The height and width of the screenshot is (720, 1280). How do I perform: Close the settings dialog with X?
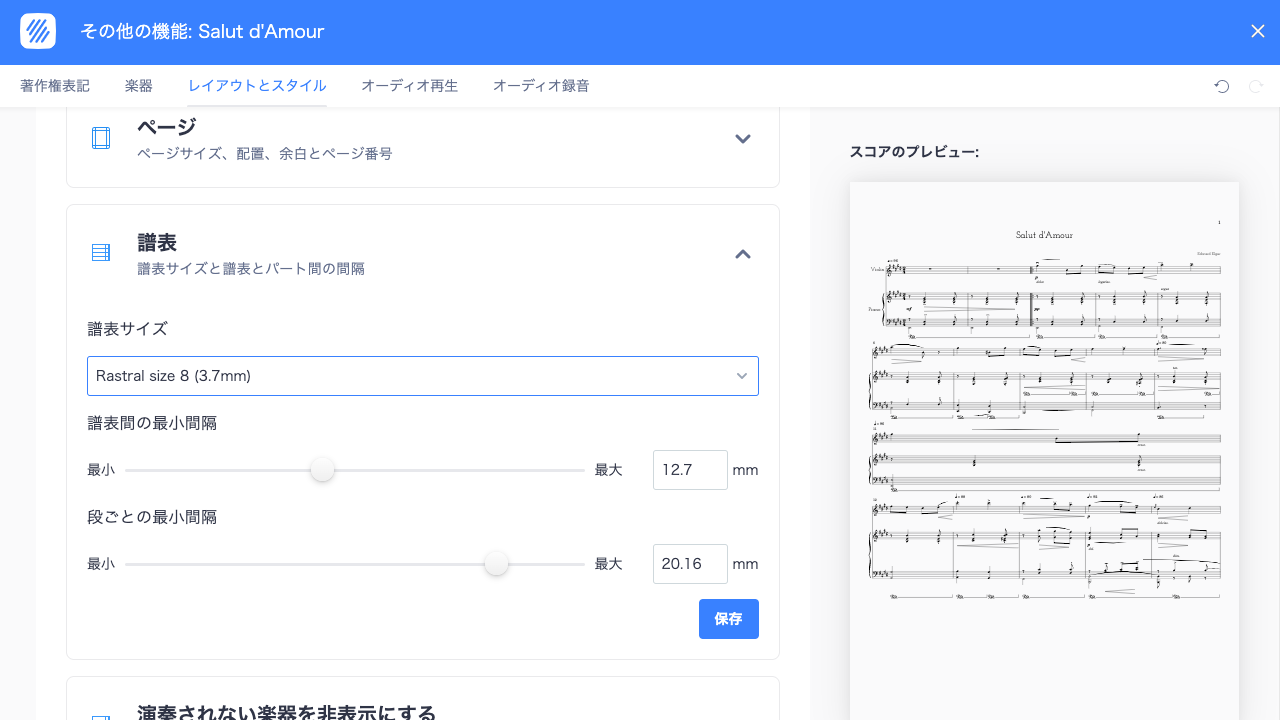point(1258,31)
